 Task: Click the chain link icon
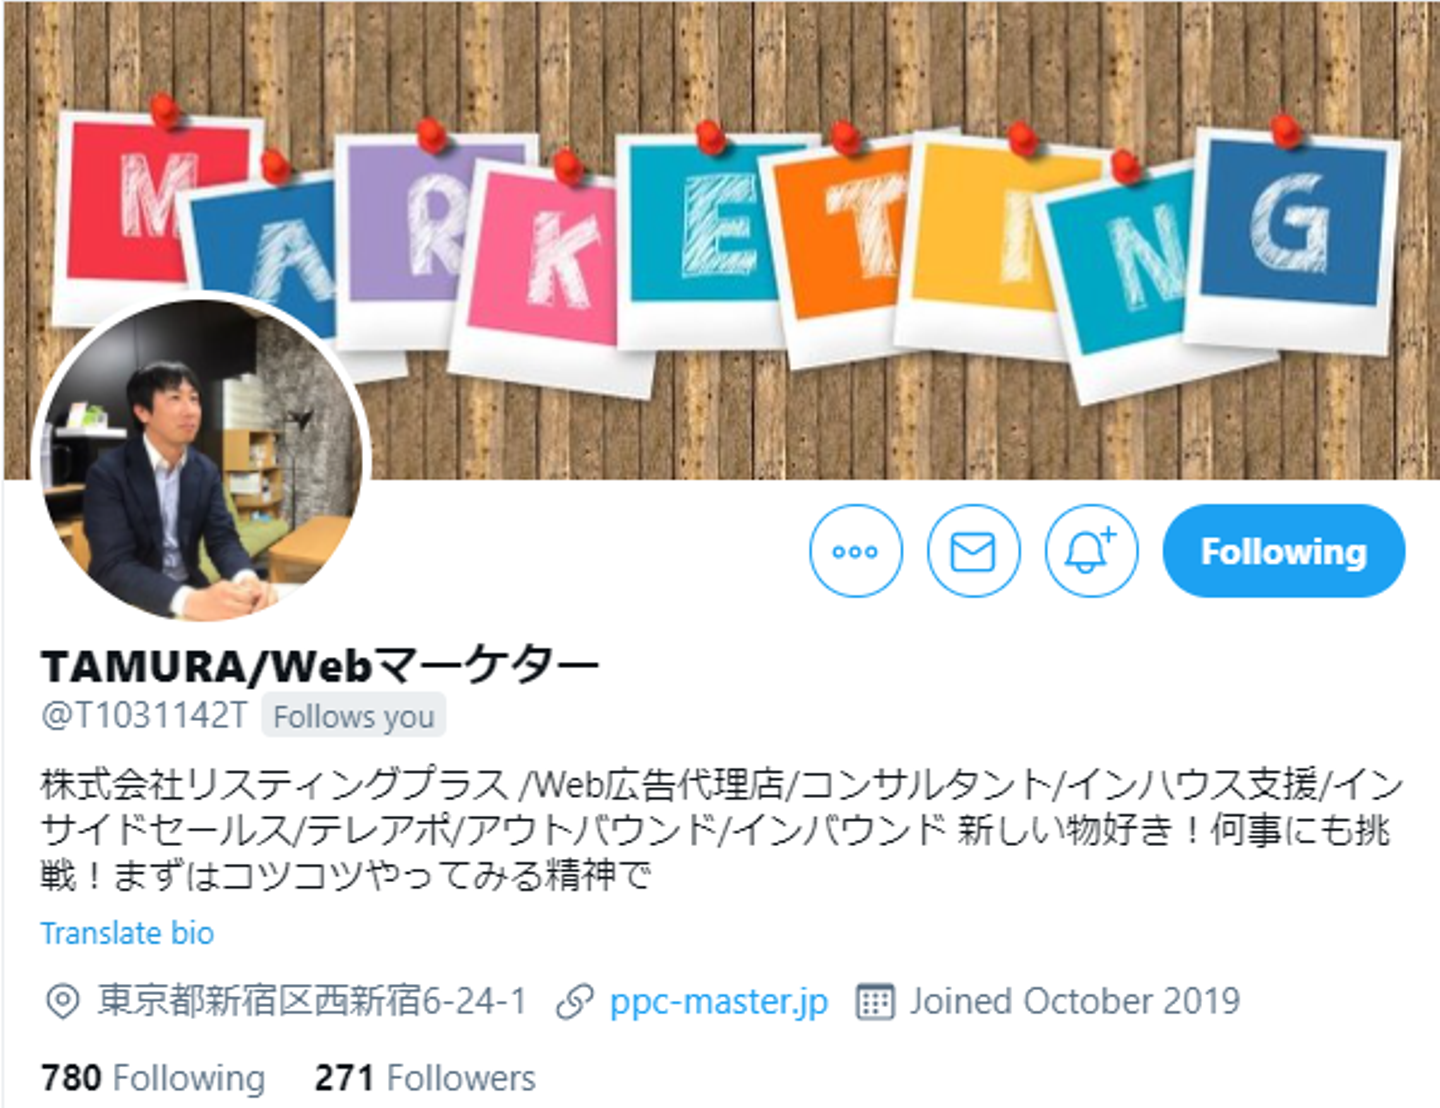(x=575, y=1001)
